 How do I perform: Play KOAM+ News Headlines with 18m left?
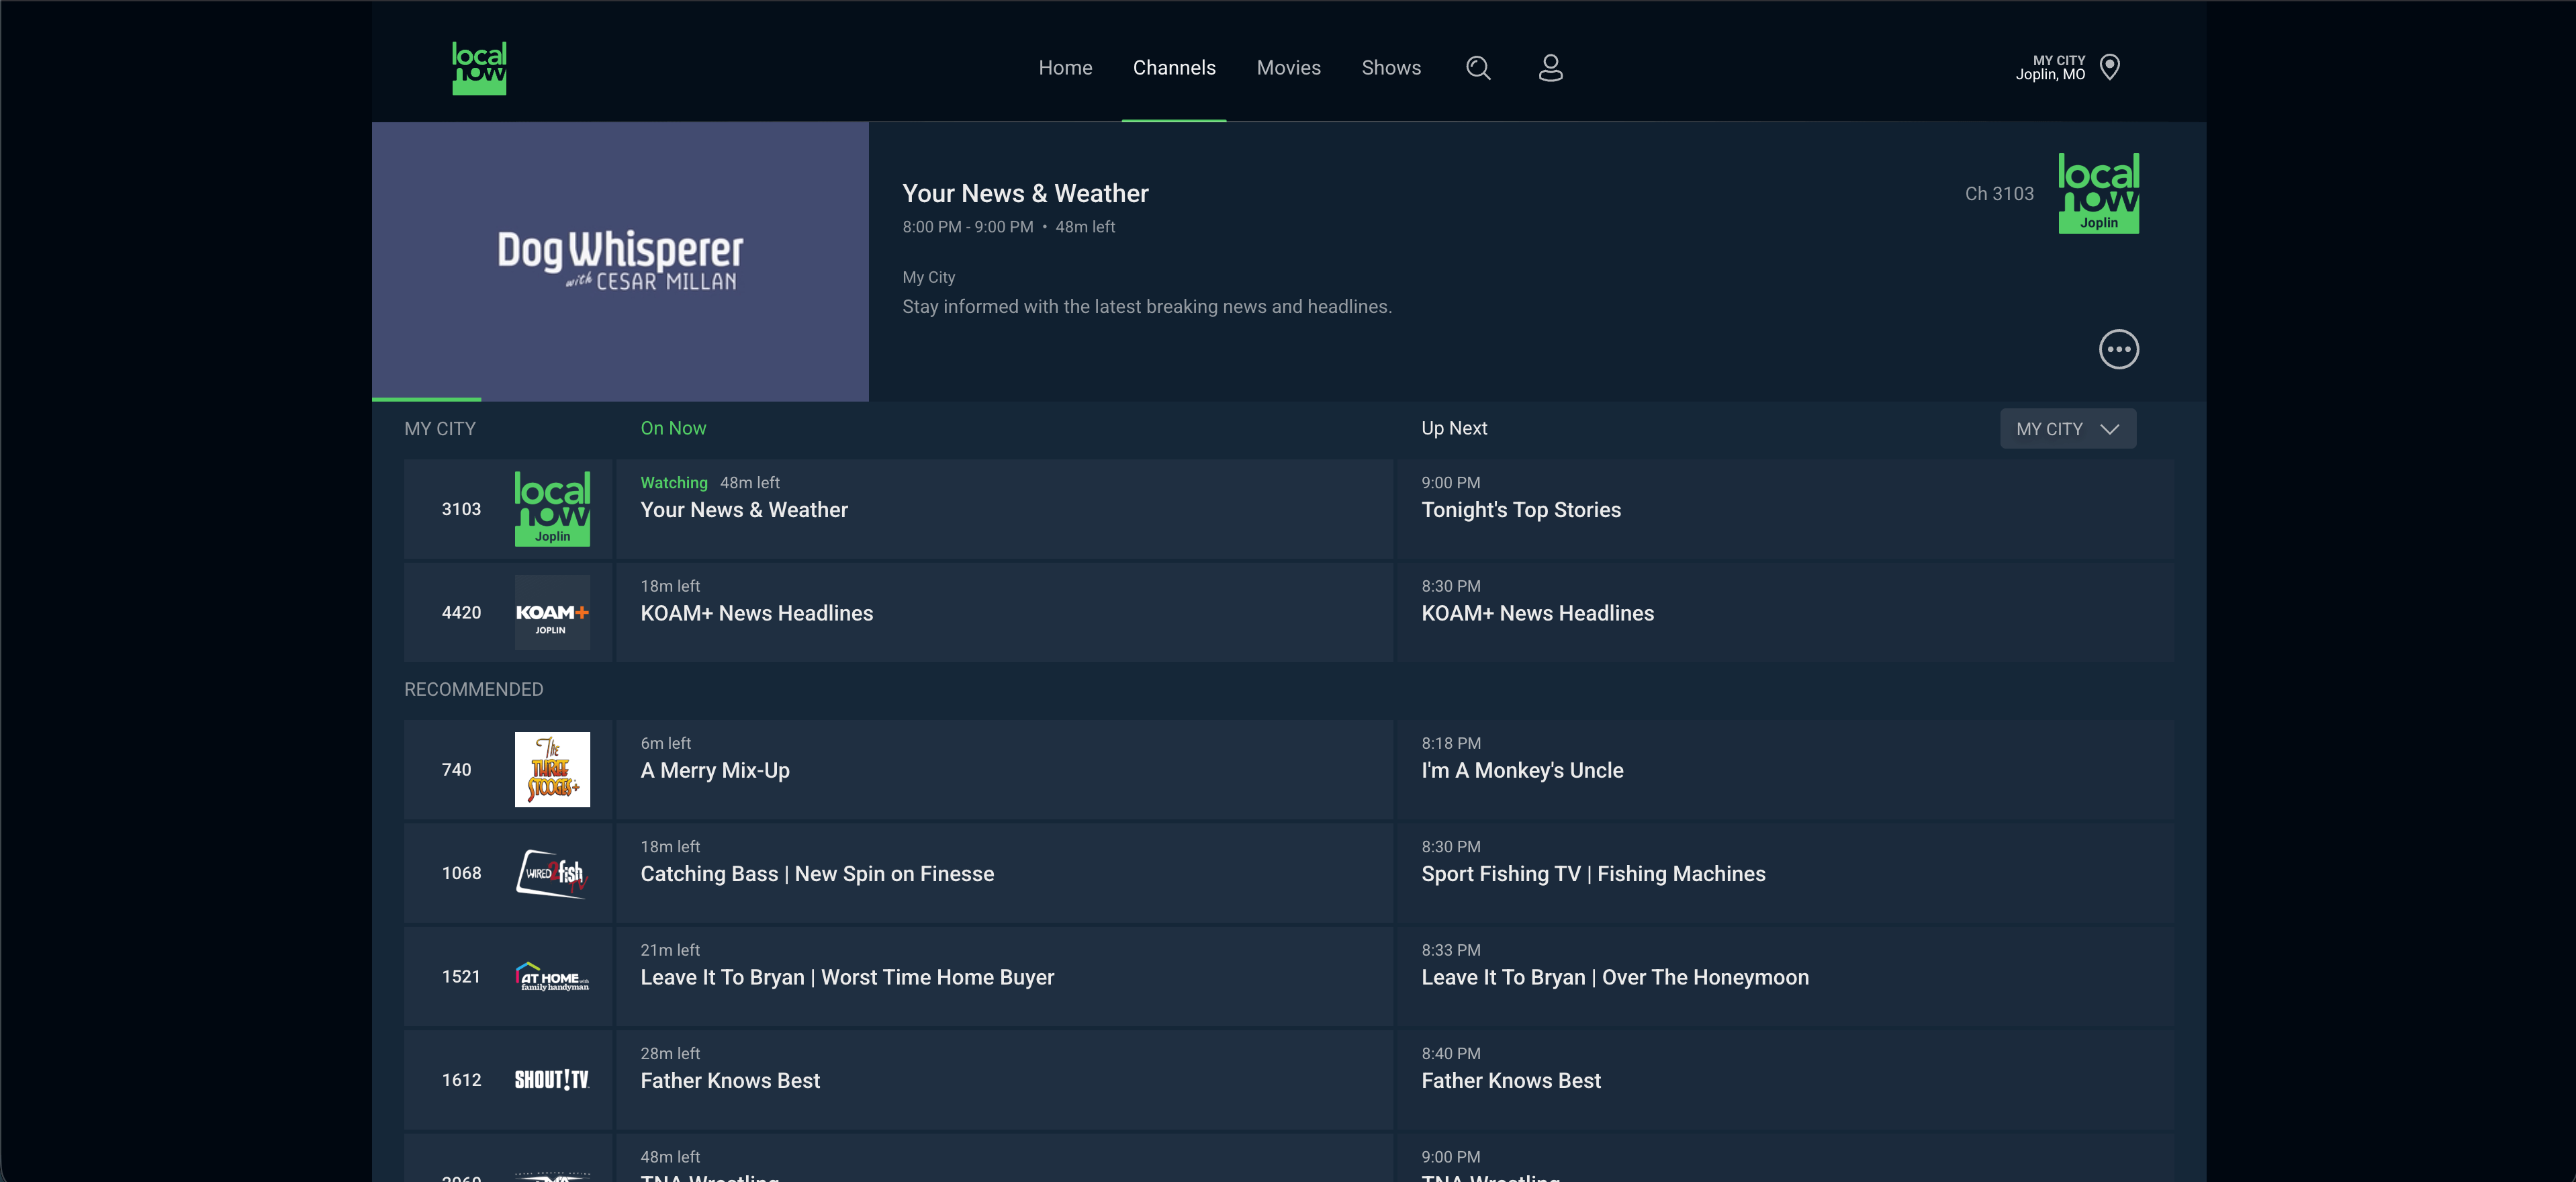(1004, 613)
